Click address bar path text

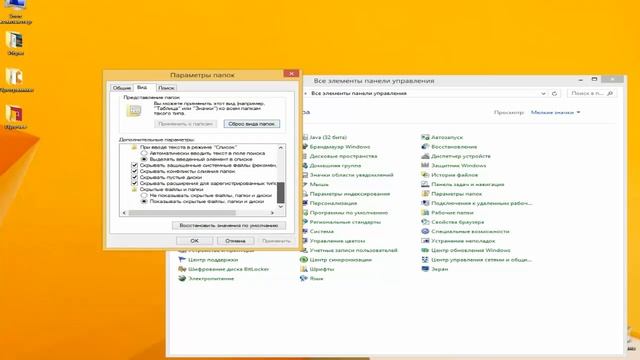(x=359, y=93)
